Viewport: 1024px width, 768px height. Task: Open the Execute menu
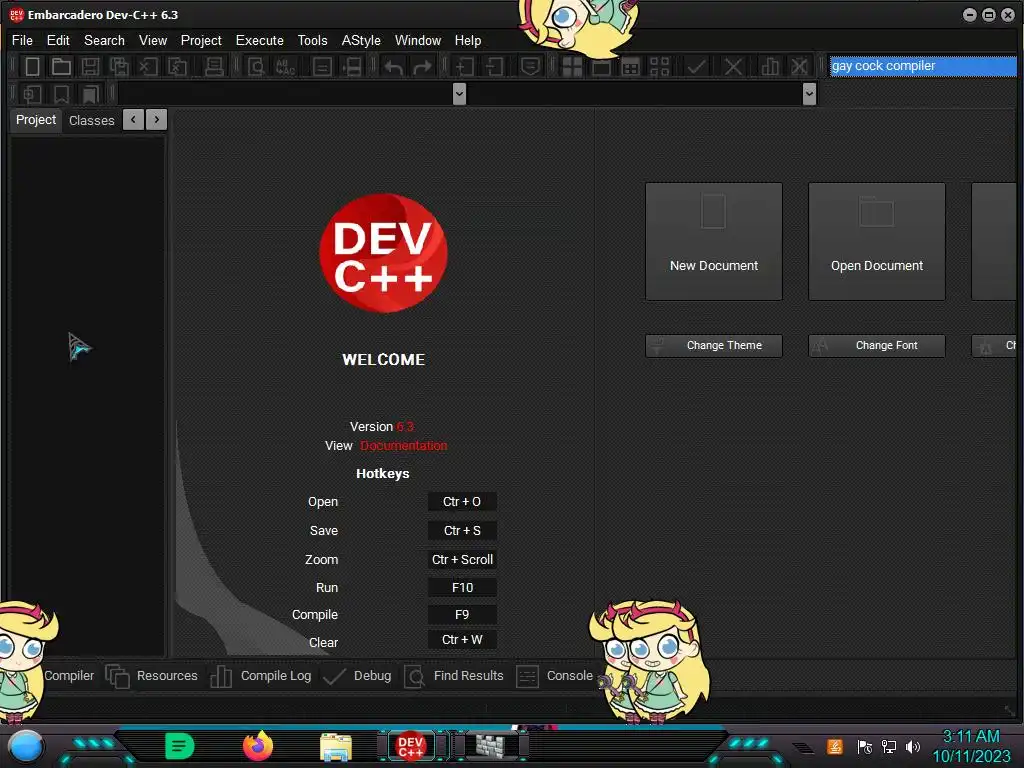pyautogui.click(x=259, y=40)
